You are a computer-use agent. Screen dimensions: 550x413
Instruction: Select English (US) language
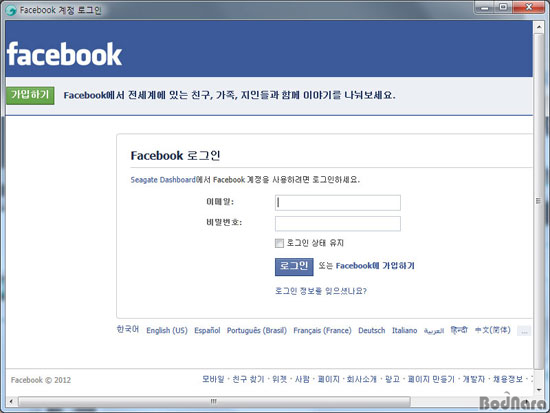(x=167, y=331)
